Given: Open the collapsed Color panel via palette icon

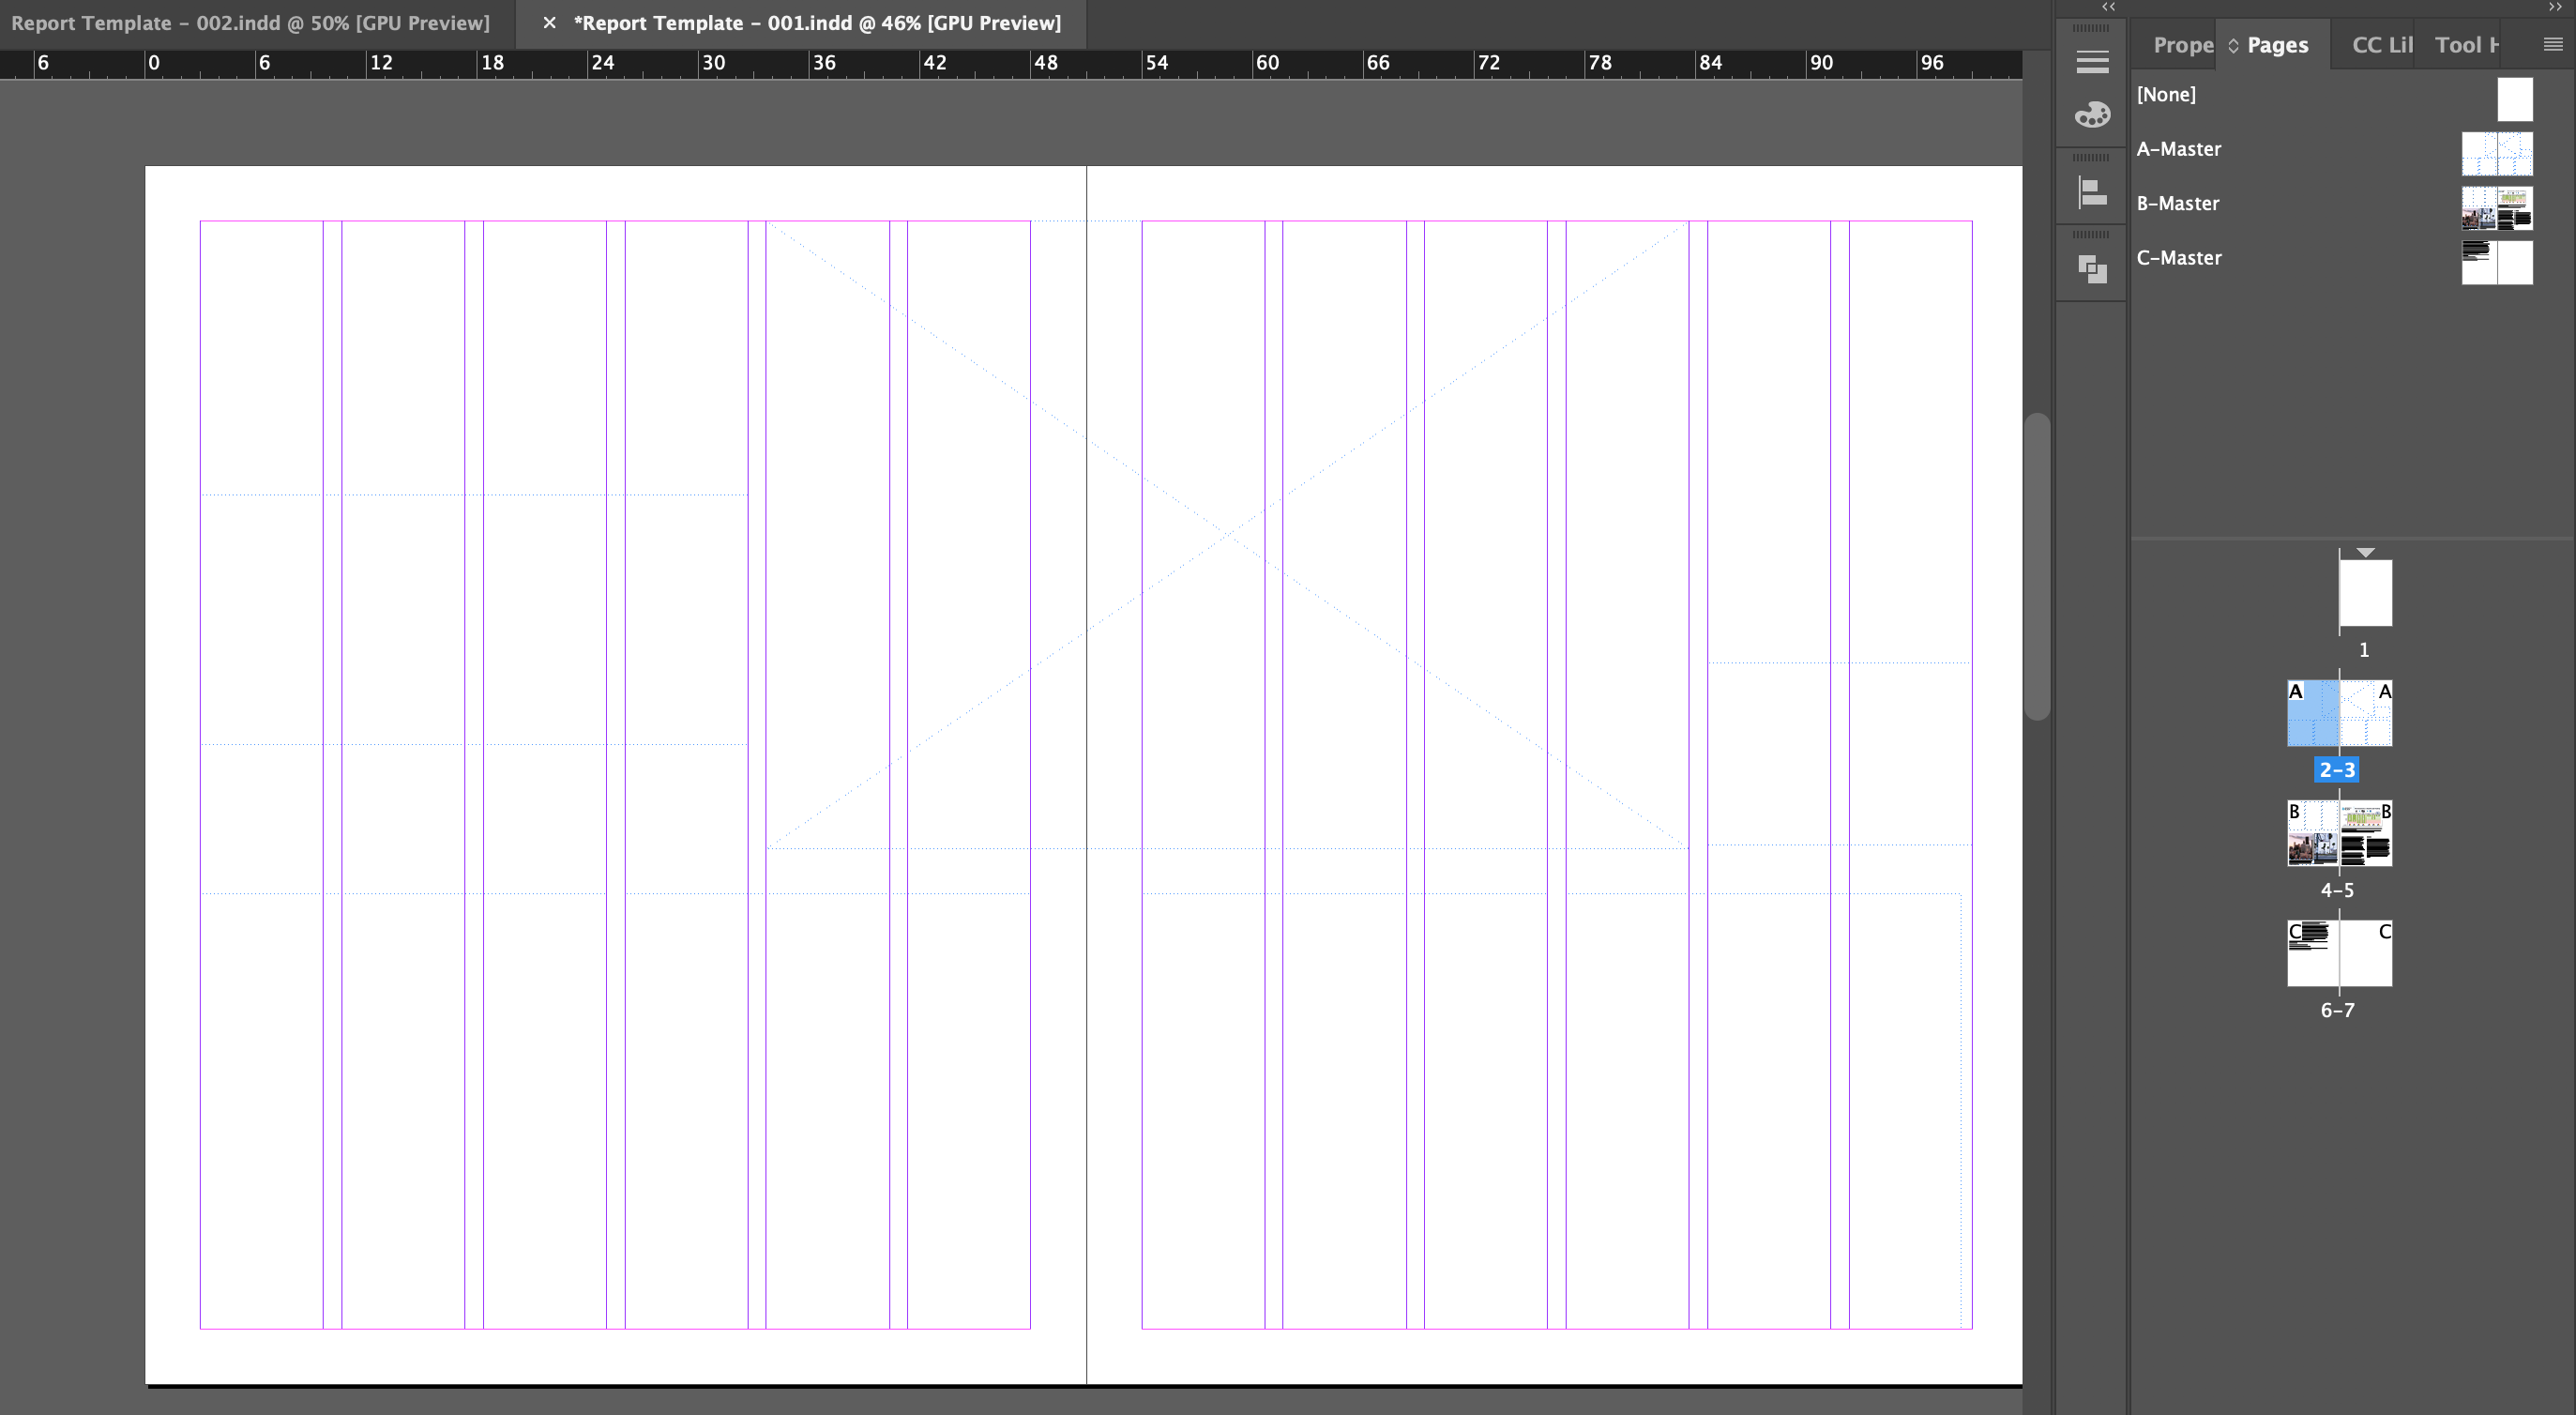Looking at the screenshot, I should [x=2092, y=114].
